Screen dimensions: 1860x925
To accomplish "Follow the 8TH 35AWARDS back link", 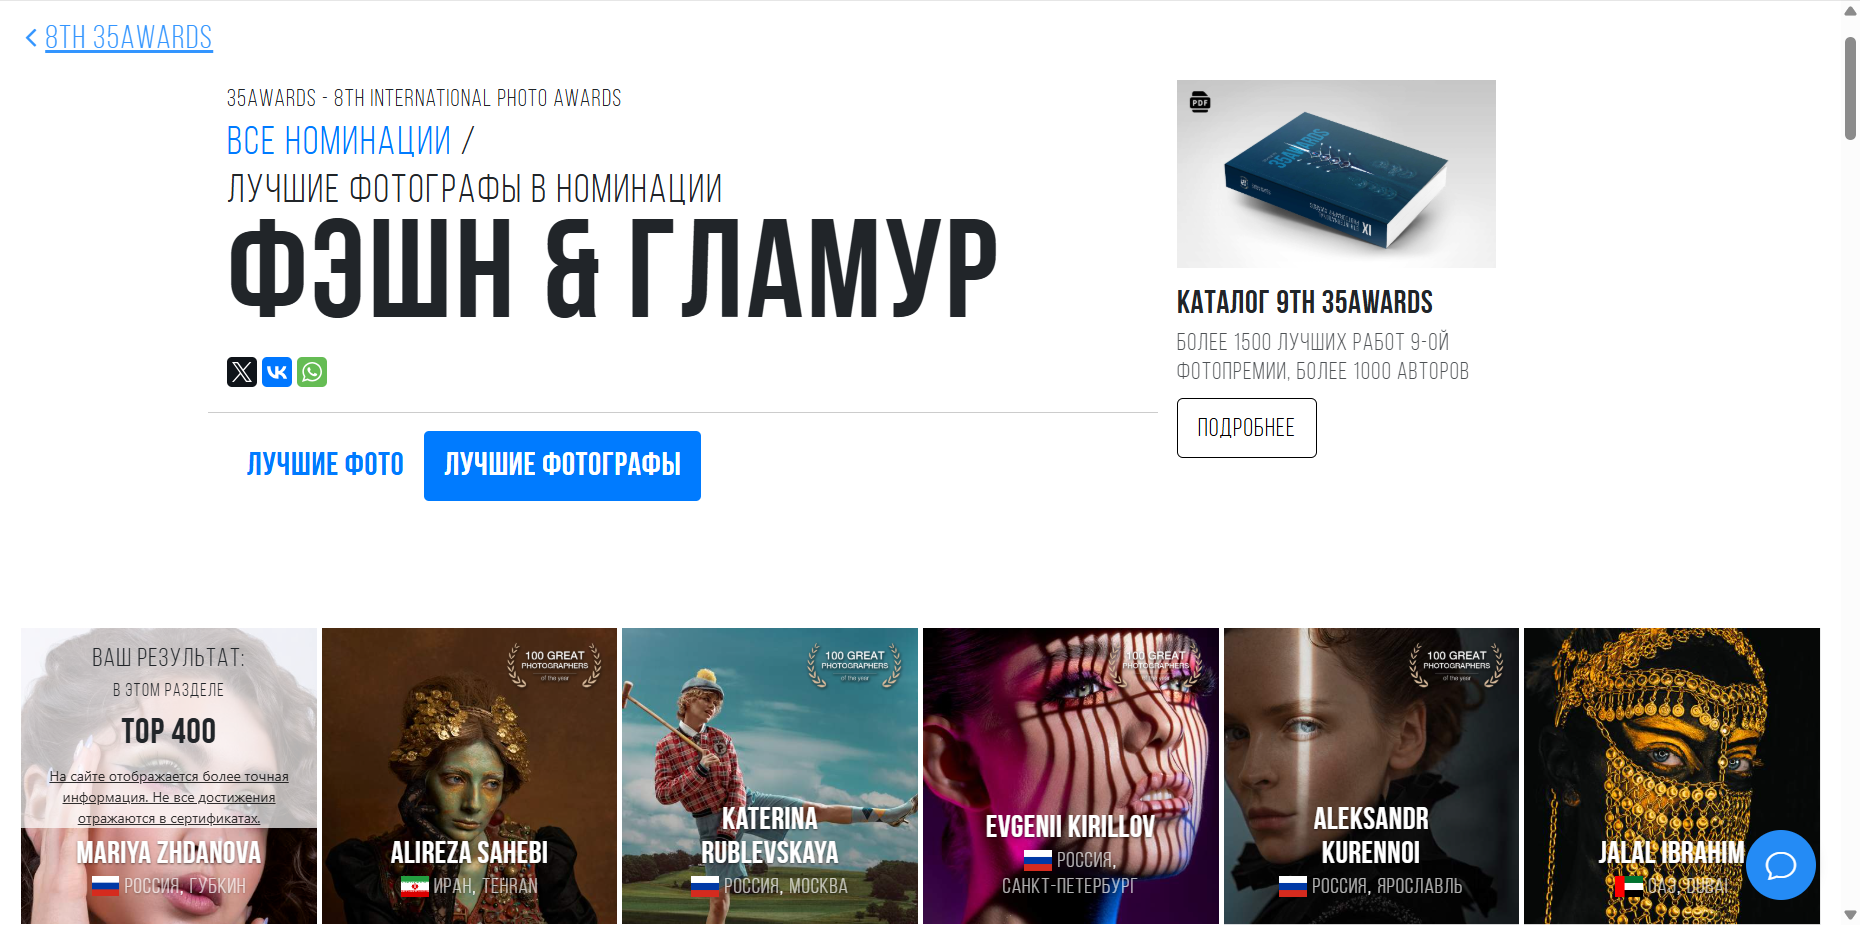I will coord(129,38).
